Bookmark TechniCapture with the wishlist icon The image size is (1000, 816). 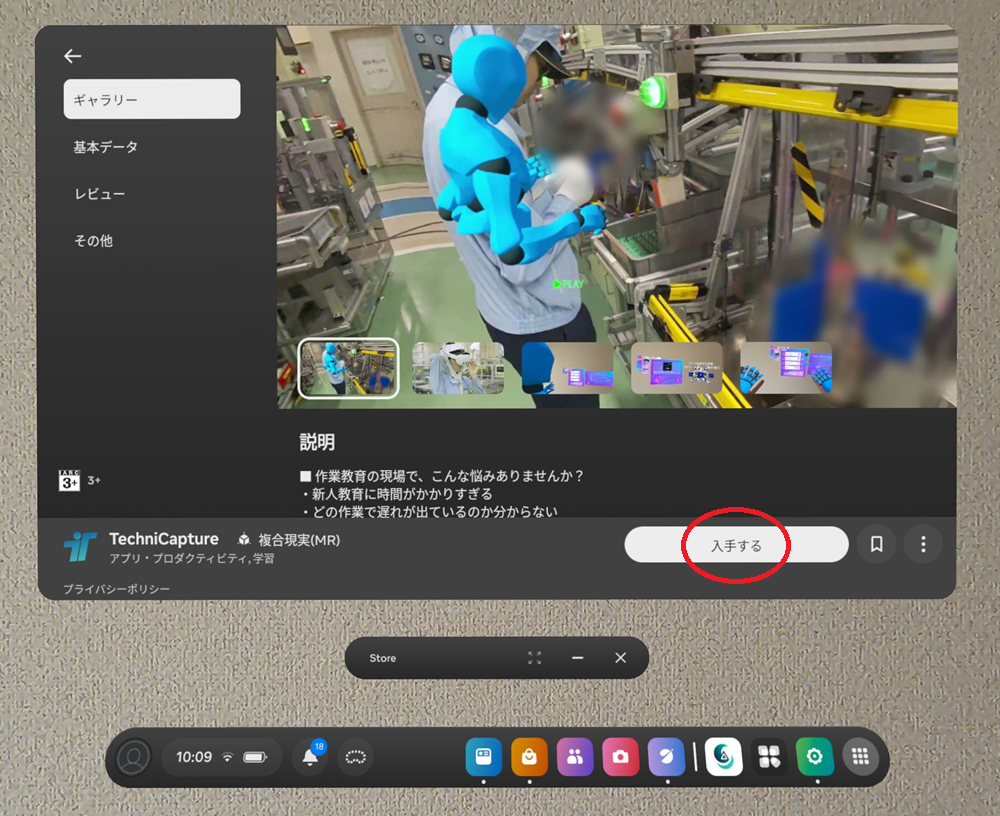[x=876, y=544]
